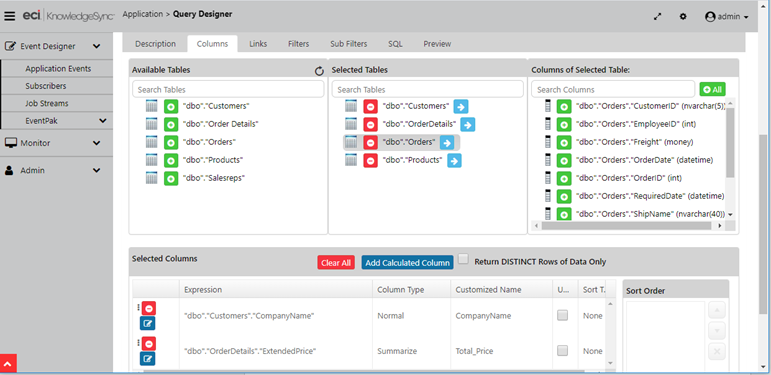This screenshot has height=375, width=771.
Task: Show columns arrow for "dbo"."OrderDetails"
Action: coord(468,125)
